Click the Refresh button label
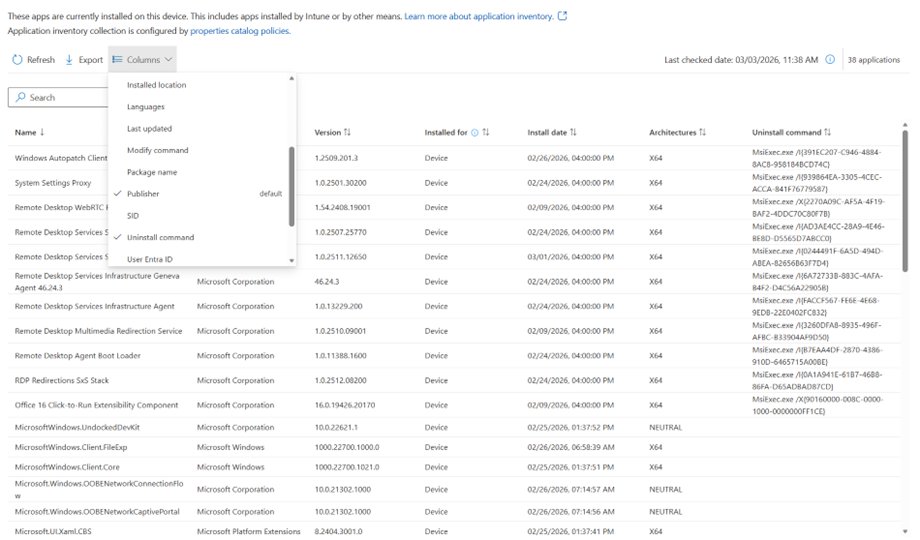The width and height of the screenshot is (920, 540). (40, 60)
